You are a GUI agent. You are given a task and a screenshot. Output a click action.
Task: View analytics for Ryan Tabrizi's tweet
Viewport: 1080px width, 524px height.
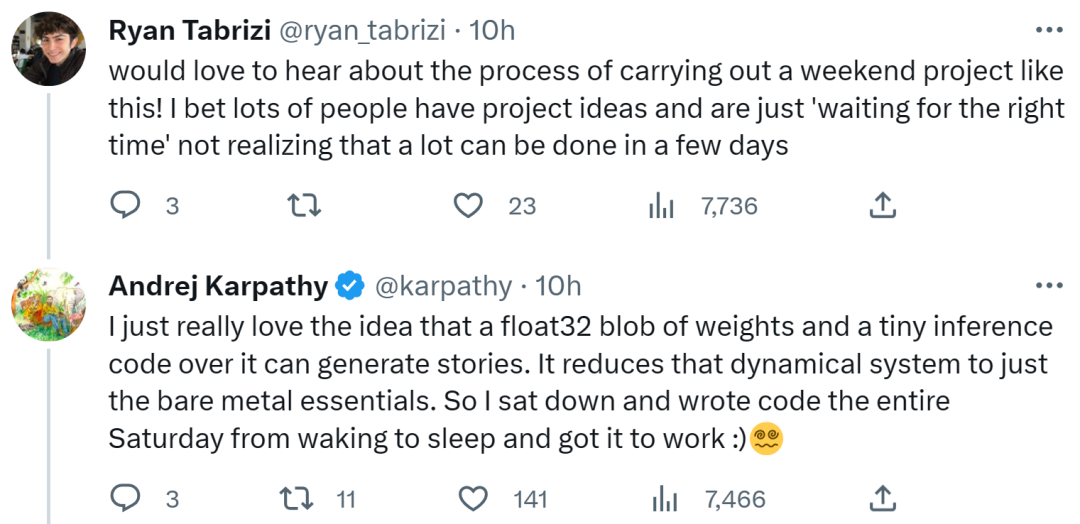[x=662, y=207]
